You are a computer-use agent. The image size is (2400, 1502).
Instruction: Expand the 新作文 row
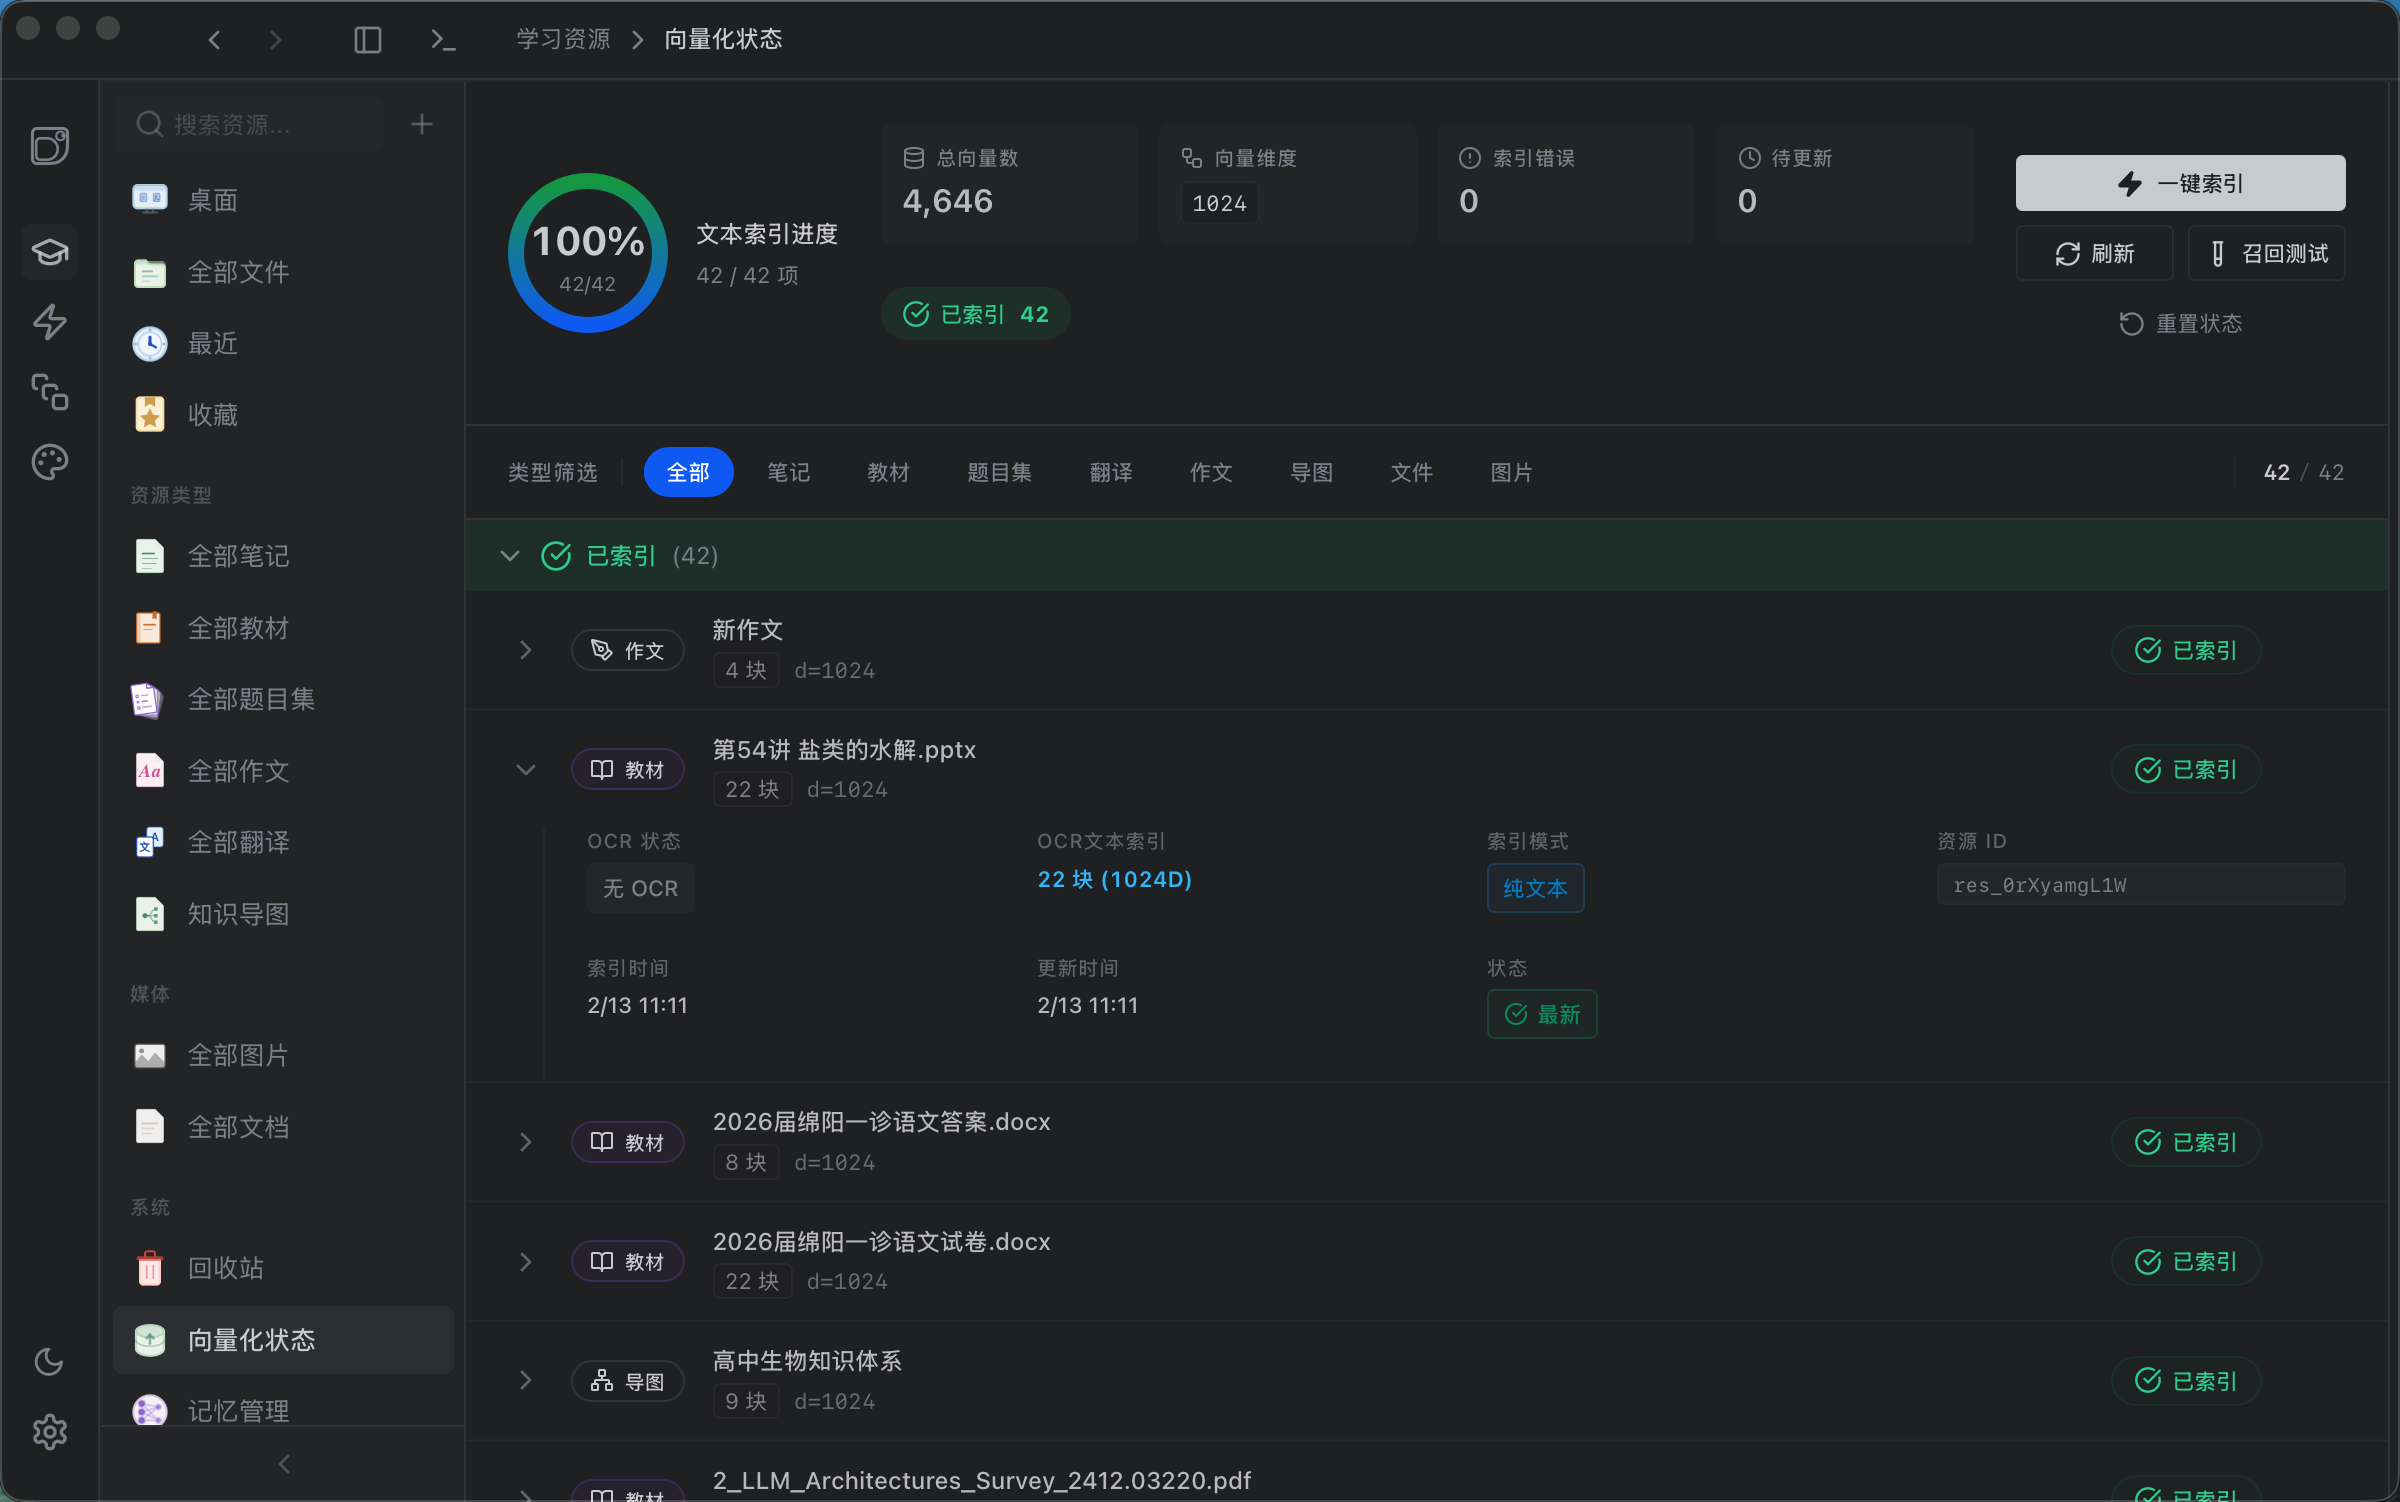pos(526,650)
